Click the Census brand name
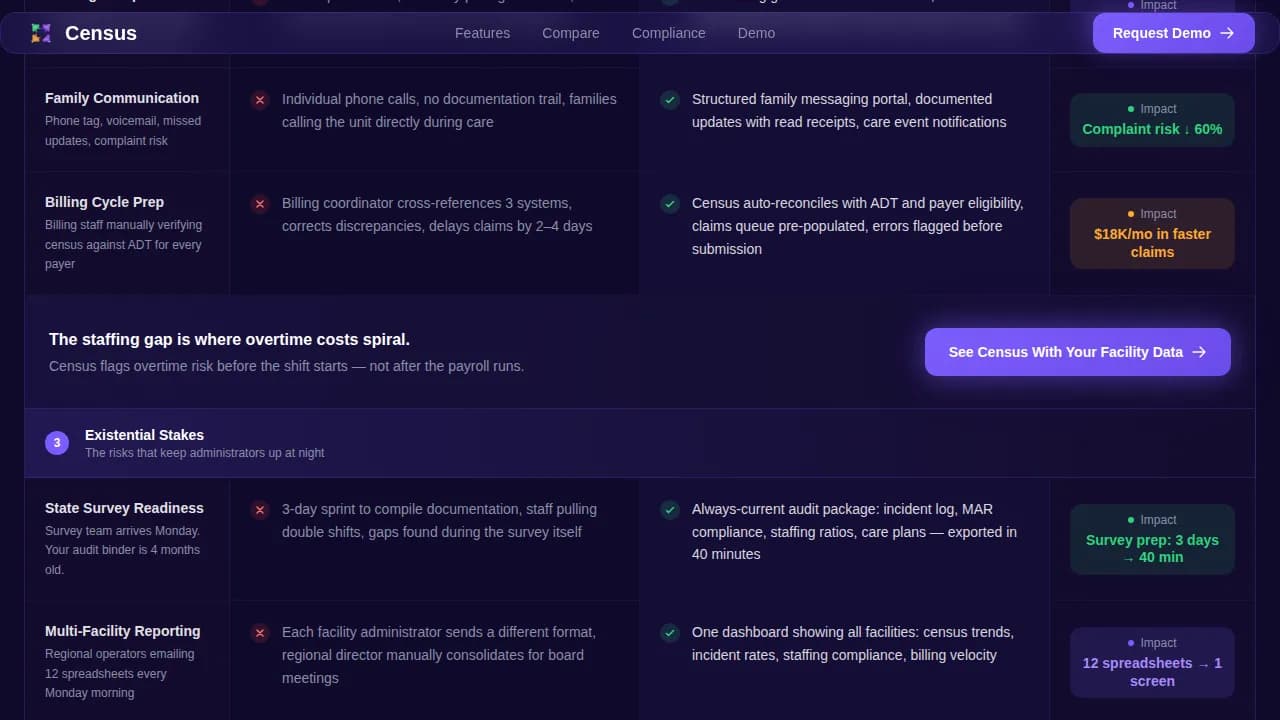This screenshot has width=1280, height=720. tap(101, 33)
